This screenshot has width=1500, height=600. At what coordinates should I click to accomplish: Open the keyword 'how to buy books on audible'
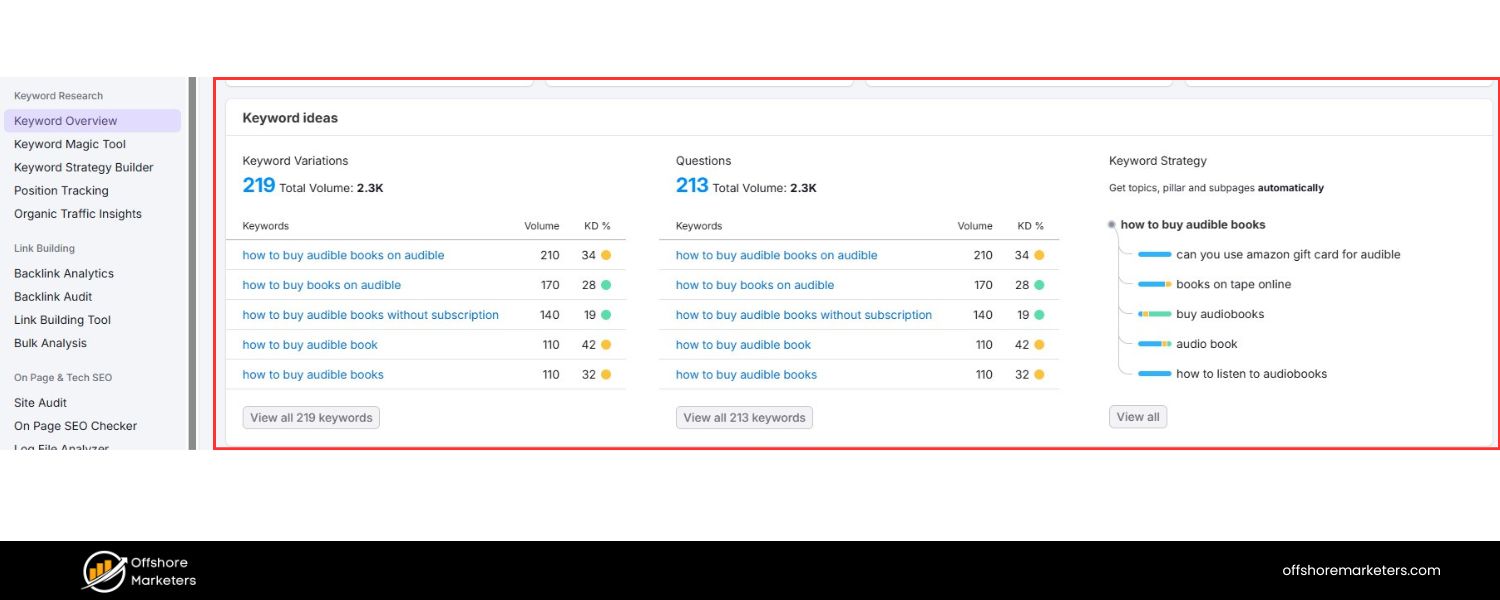pos(321,285)
